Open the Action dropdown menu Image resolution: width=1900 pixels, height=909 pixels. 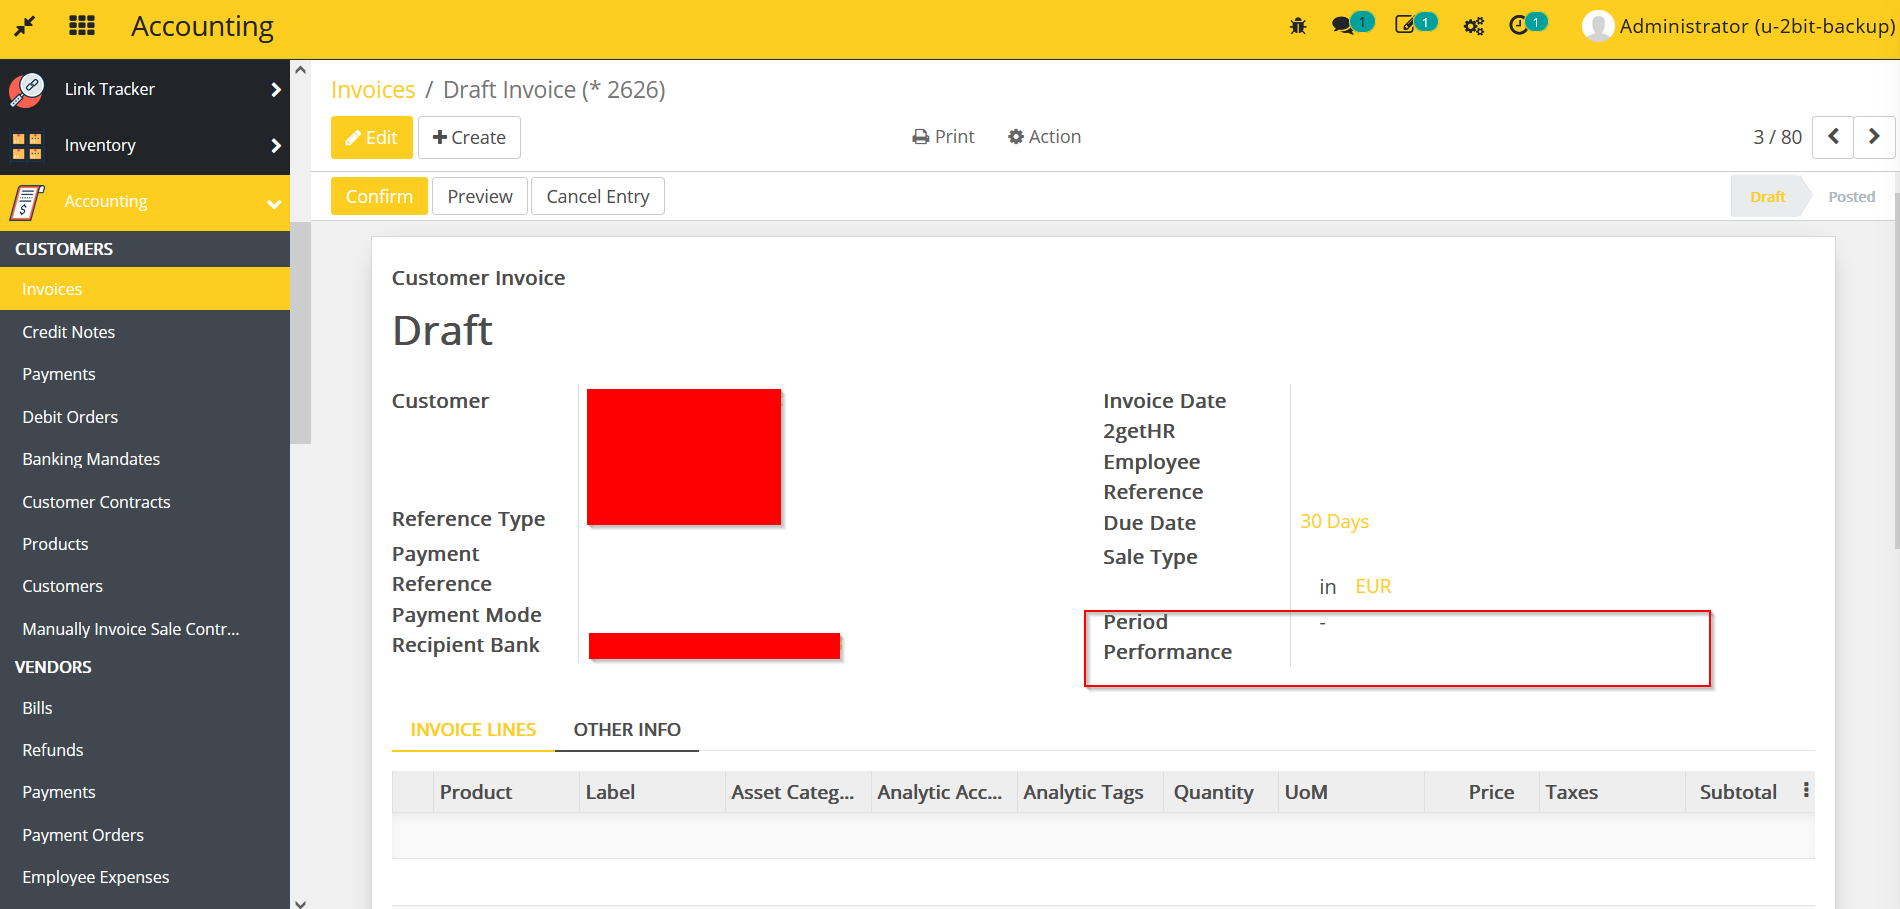[x=1044, y=137]
